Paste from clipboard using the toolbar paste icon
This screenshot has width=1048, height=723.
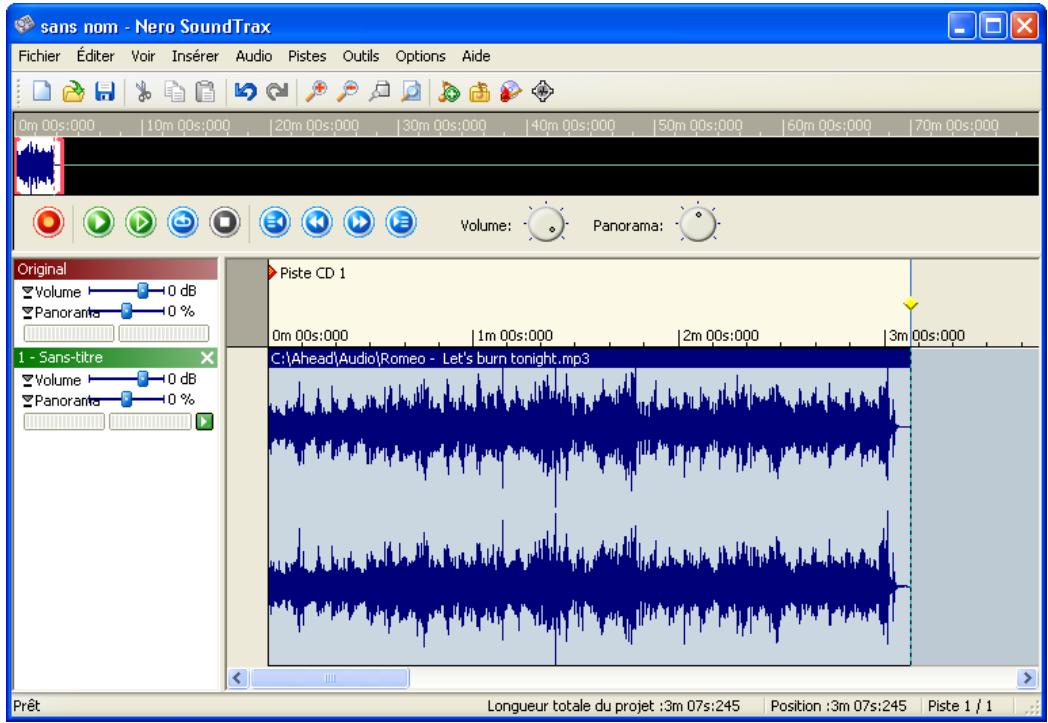click(x=205, y=92)
